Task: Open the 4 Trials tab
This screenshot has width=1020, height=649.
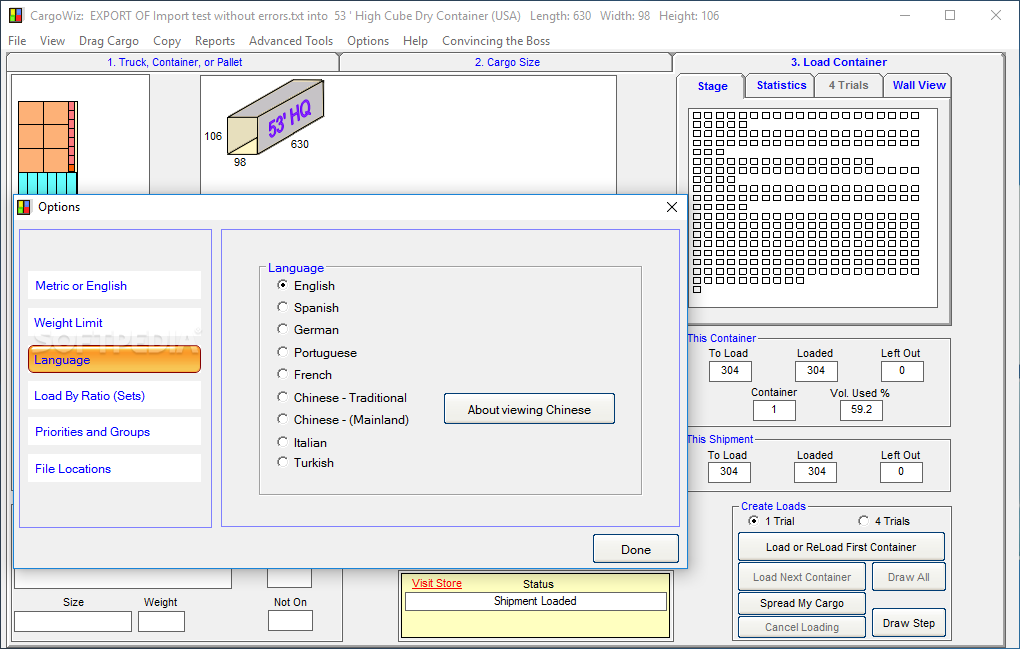Action: pyautogui.click(x=848, y=85)
